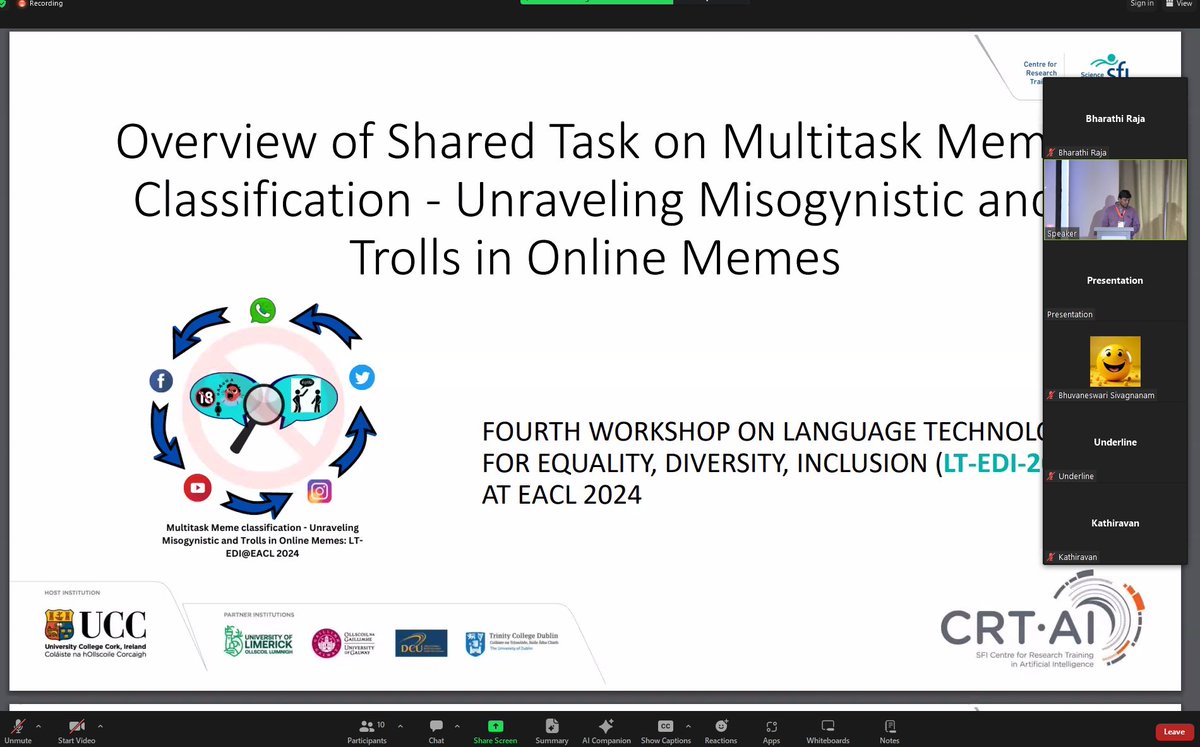Click the Sign in button

coord(1141,4)
